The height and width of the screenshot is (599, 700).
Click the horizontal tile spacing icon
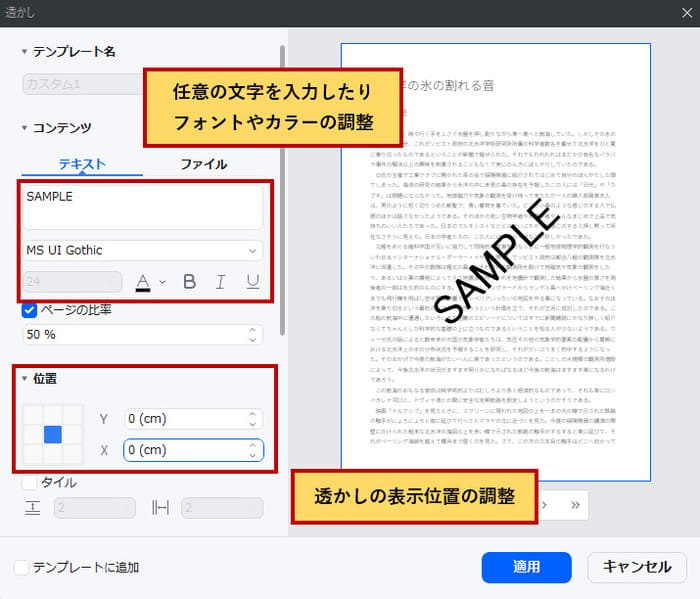[x=161, y=508]
